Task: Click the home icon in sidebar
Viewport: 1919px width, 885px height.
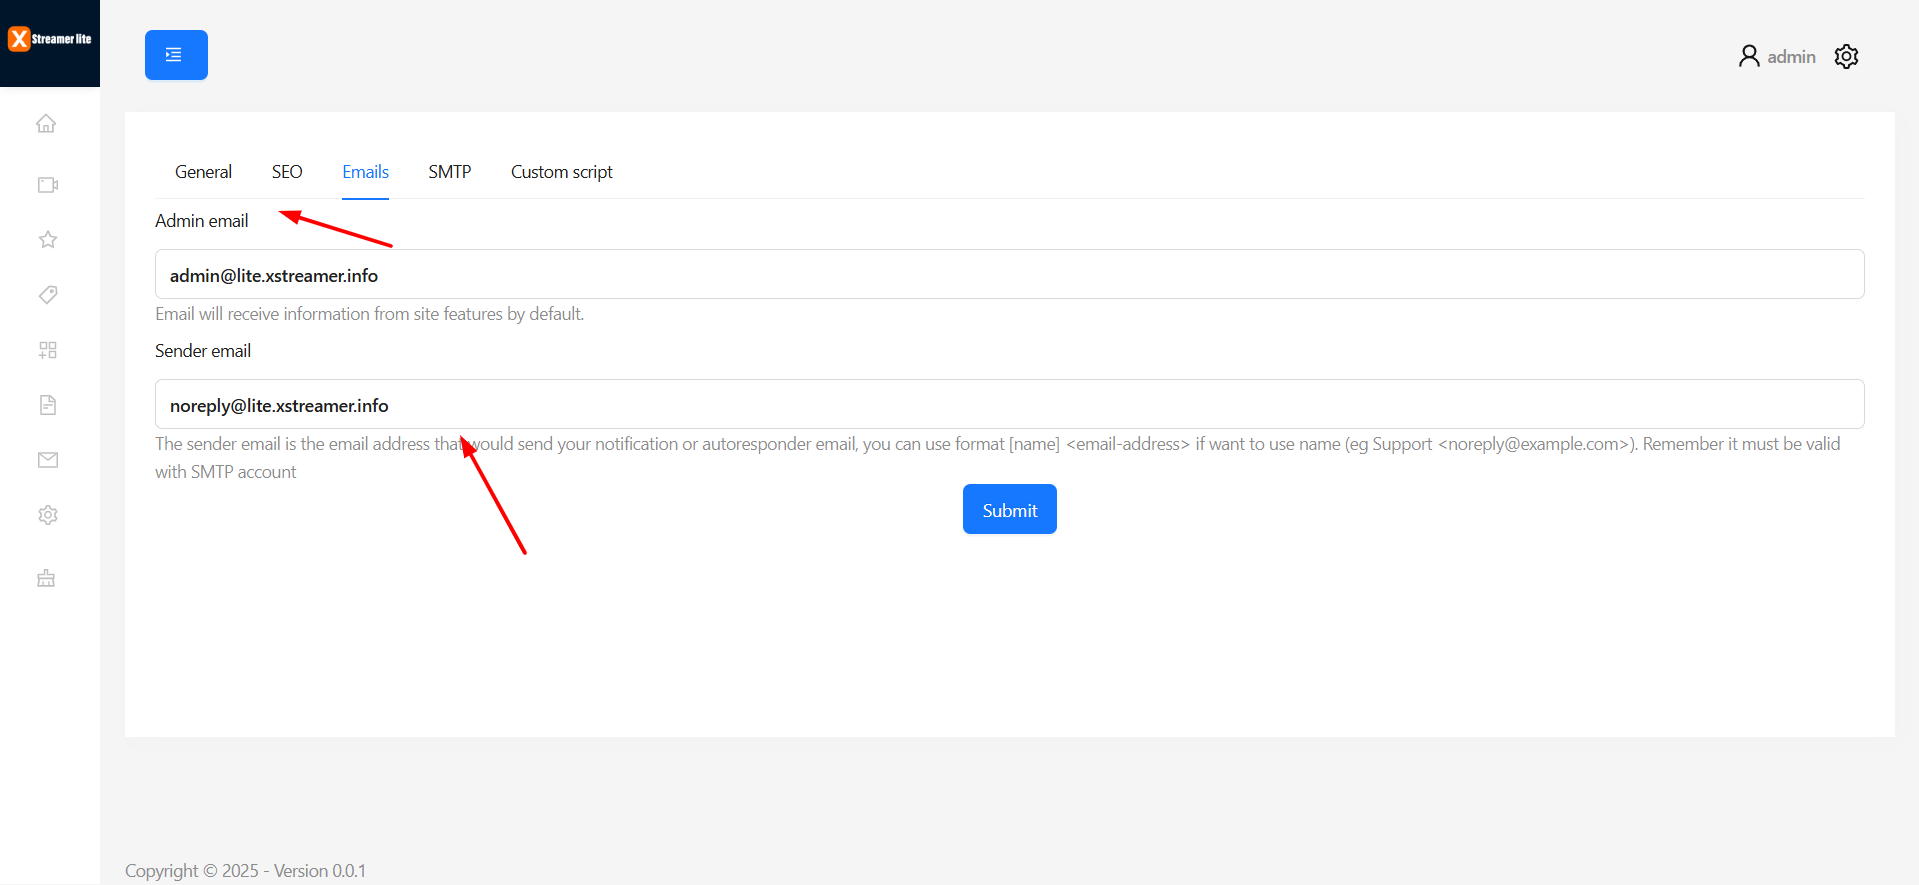Action: [46, 123]
